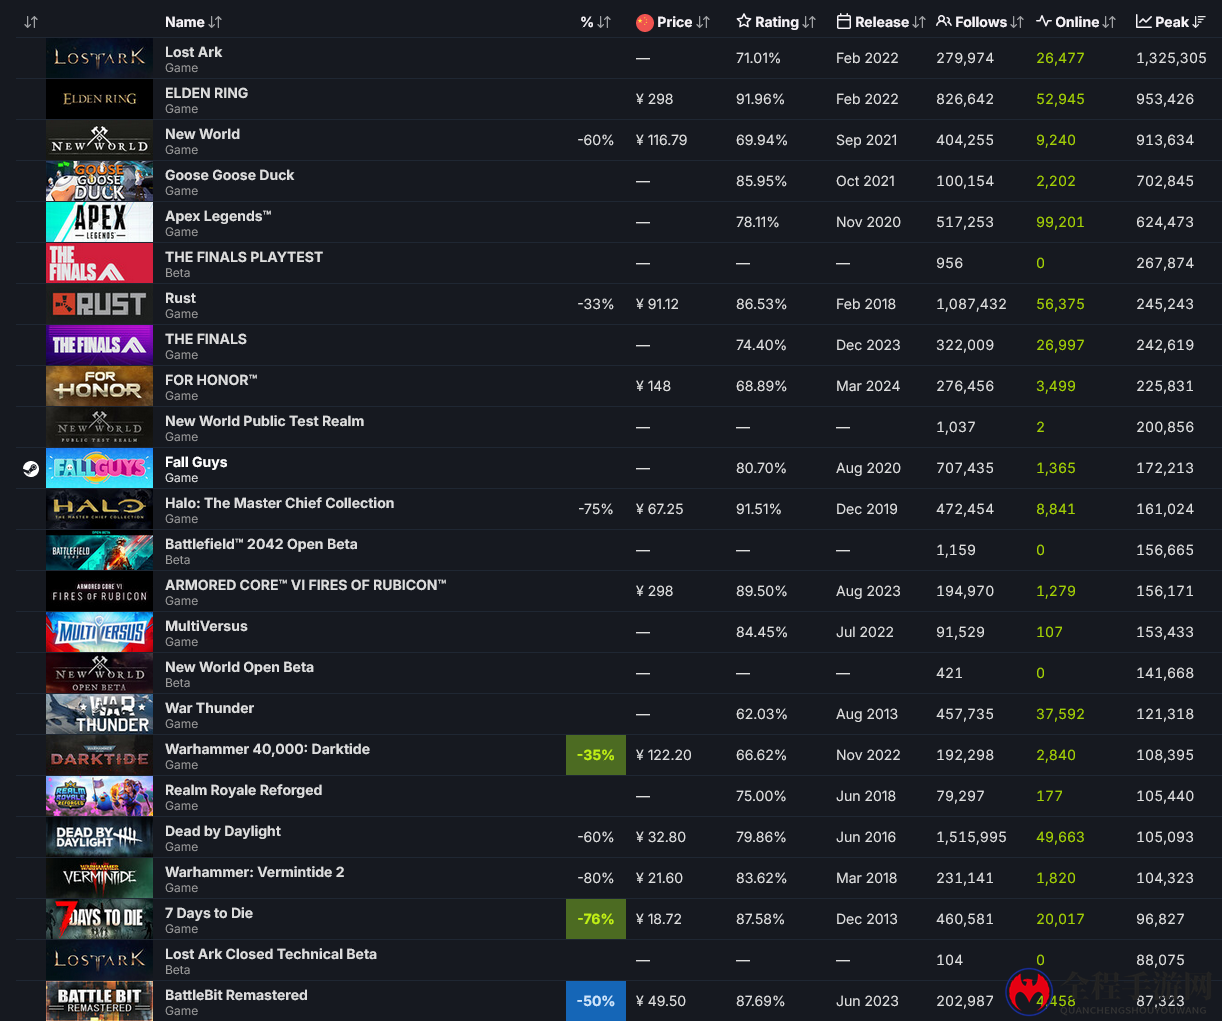This screenshot has width=1222, height=1021.
Task: Sort the table by Name column arrows
Action: pos(216,22)
